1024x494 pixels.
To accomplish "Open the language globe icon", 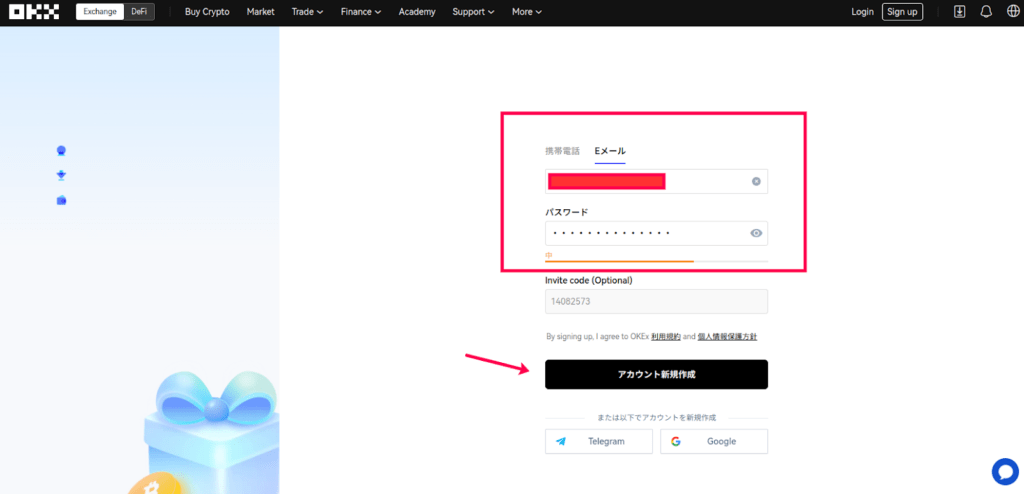I will [x=1012, y=12].
